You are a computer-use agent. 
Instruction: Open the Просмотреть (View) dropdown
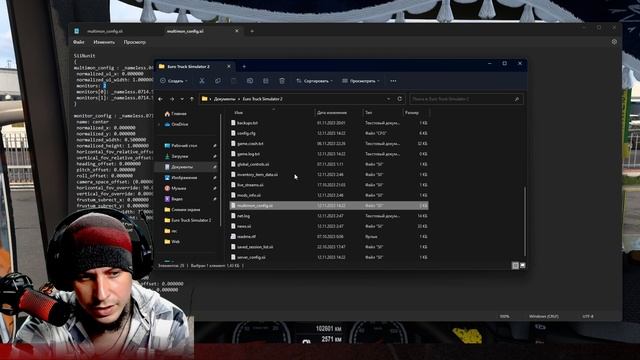361,81
